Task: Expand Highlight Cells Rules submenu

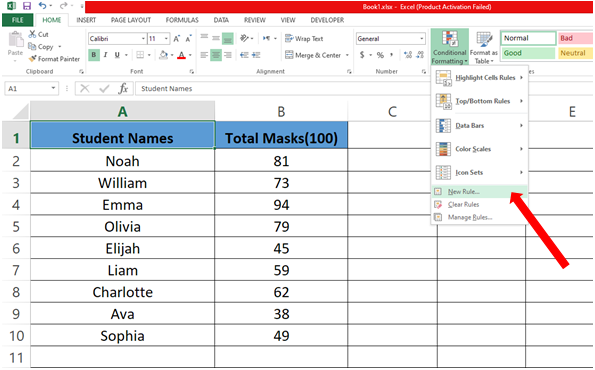Action: pos(480,78)
